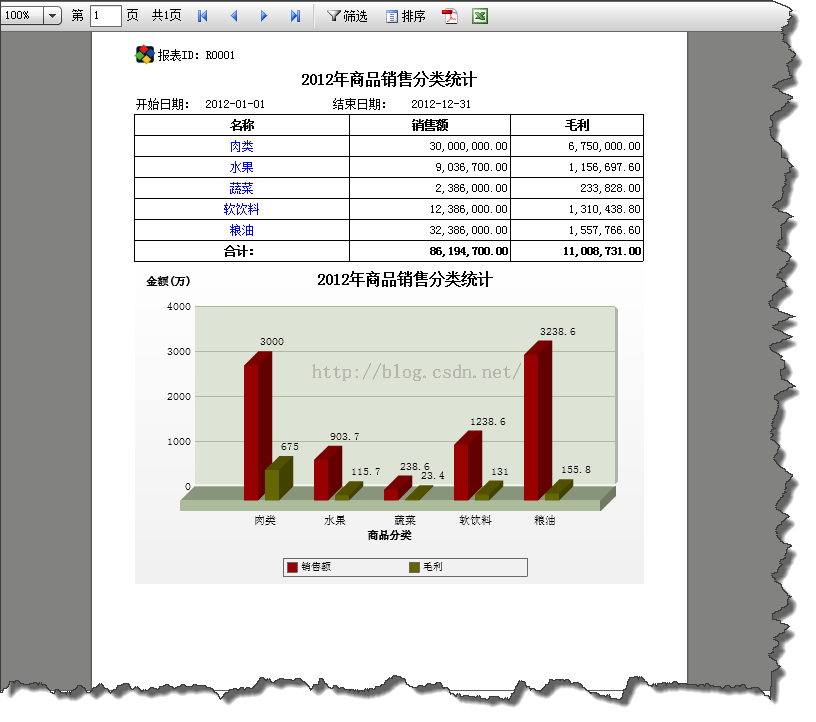Click the olive 毛利 legend swatch
816x722 pixels.
414,567
